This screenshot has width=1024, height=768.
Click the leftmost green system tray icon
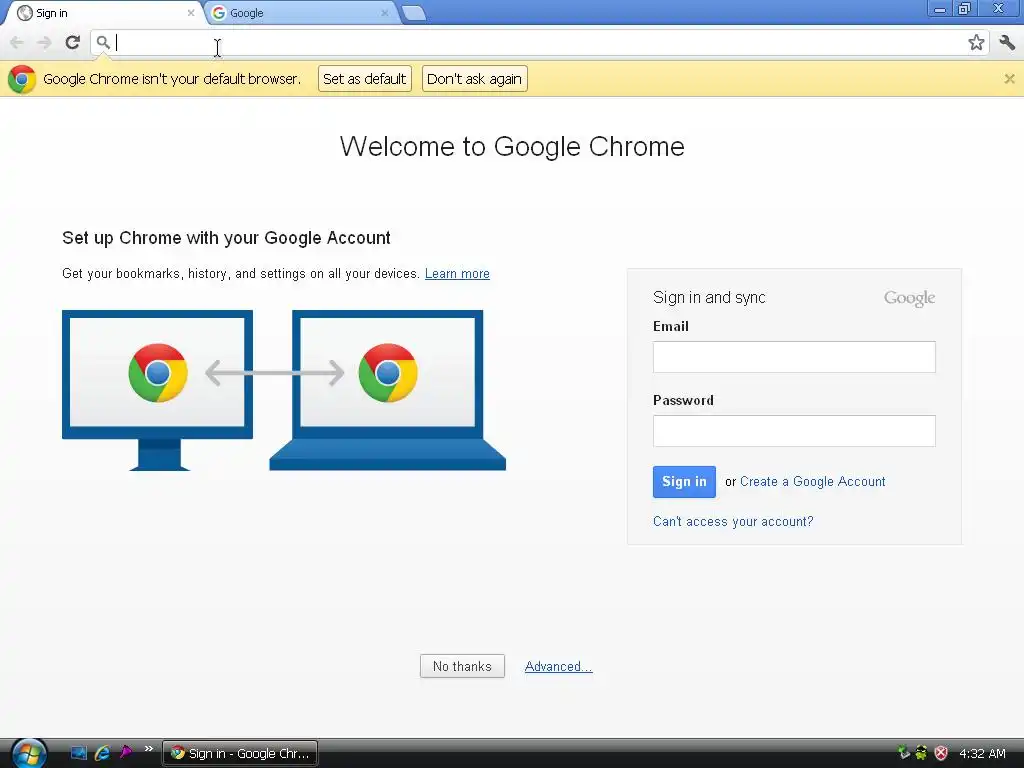tap(904, 752)
